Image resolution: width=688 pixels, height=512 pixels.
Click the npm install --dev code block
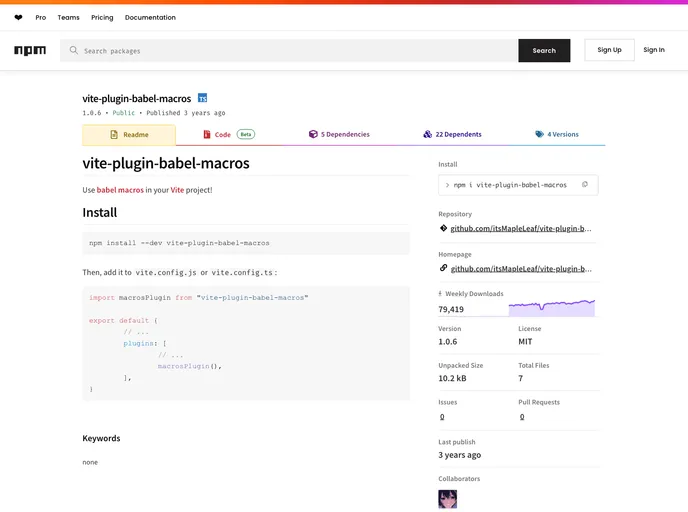pos(246,243)
